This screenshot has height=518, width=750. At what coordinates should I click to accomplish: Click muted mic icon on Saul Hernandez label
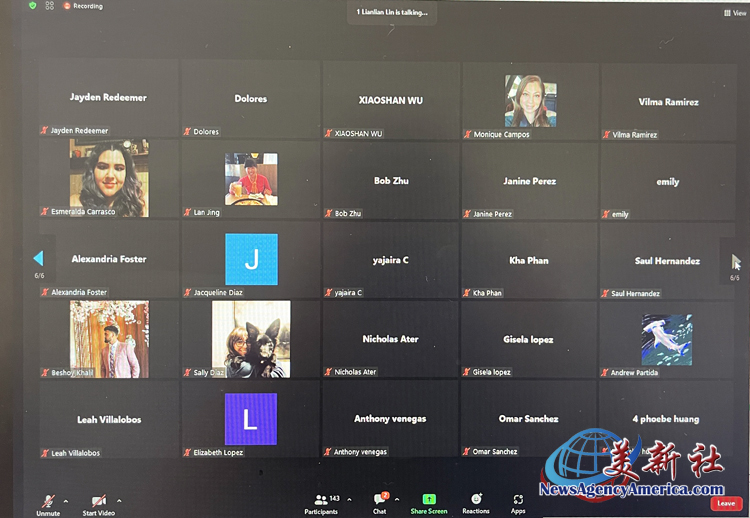[x=605, y=293]
